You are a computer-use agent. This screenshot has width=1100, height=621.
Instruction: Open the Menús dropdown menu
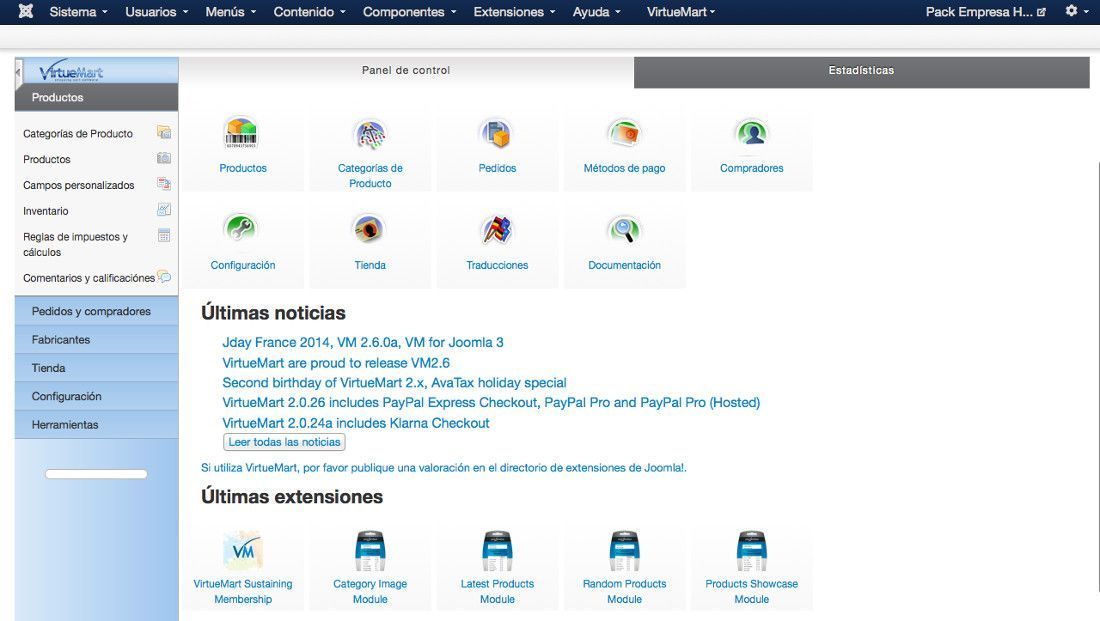pos(231,12)
